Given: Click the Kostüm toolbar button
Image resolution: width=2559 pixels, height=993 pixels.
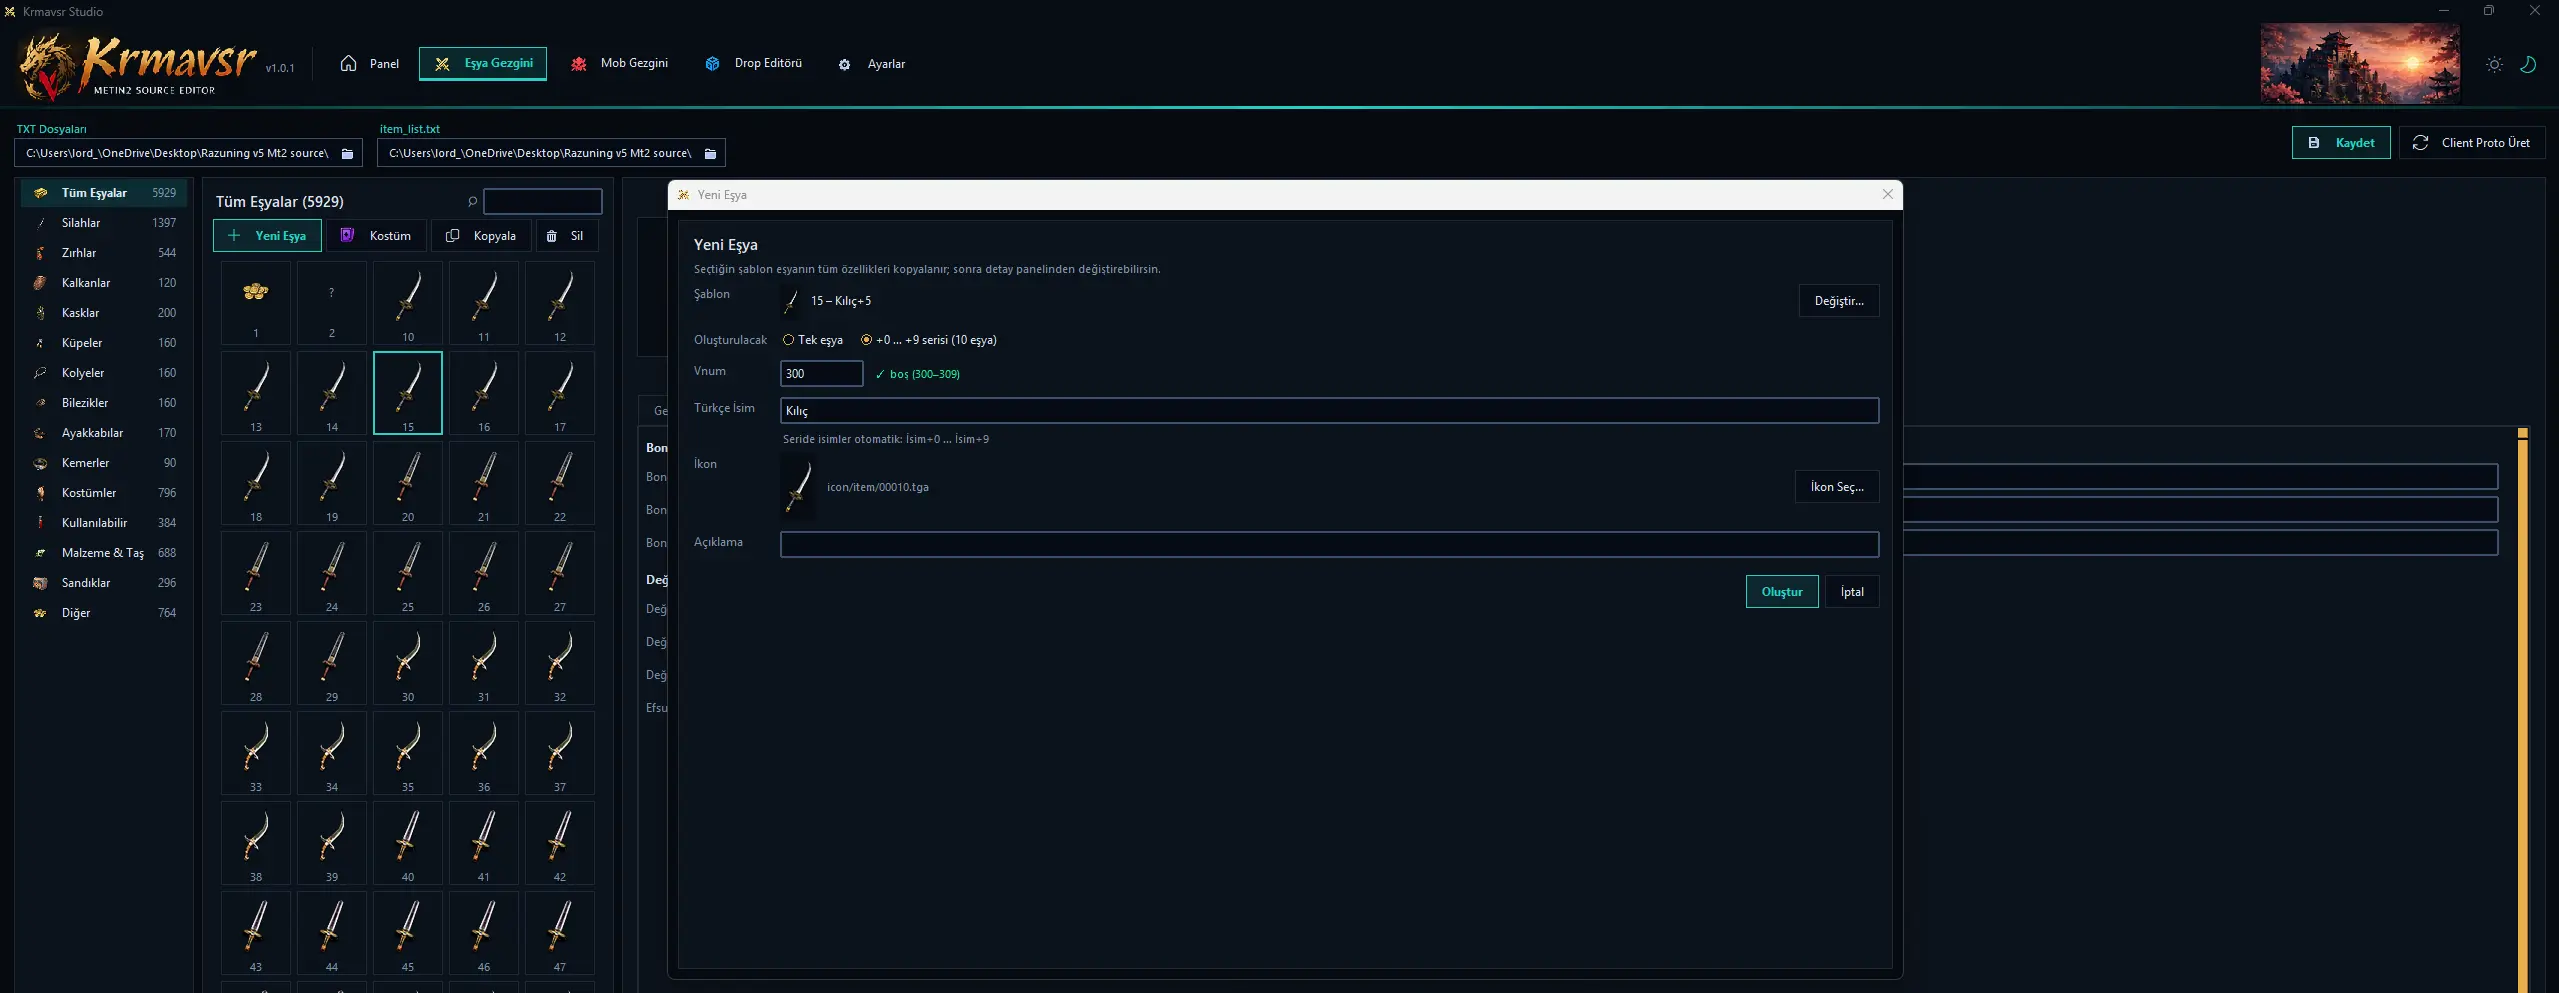Looking at the screenshot, I should 376,236.
